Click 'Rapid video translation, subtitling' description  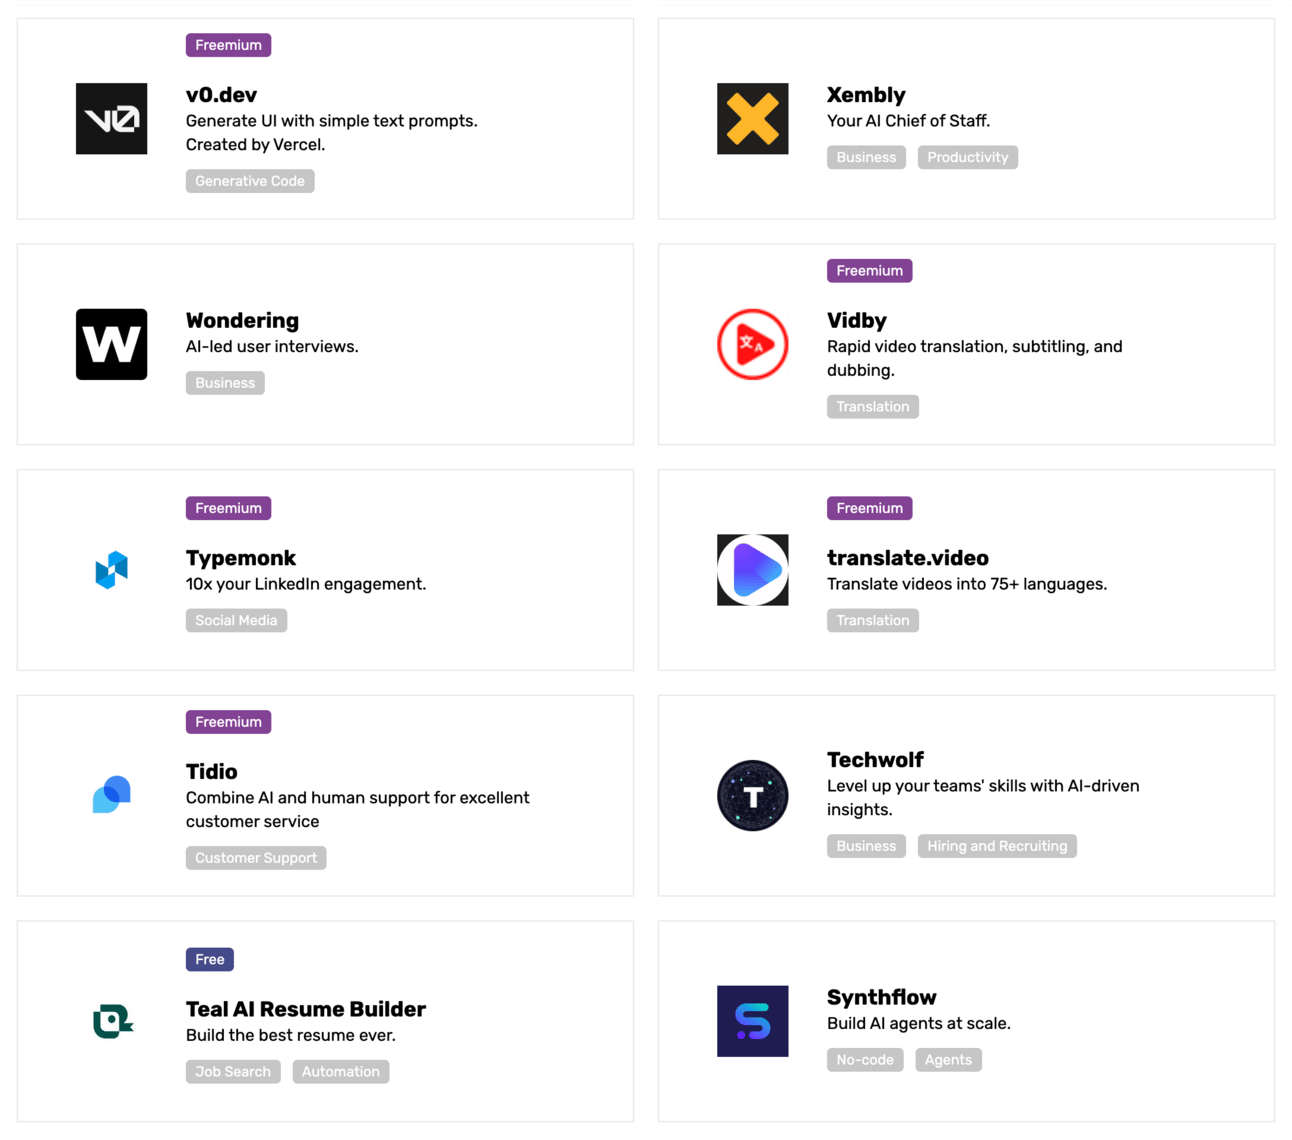pyautogui.click(x=975, y=358)
